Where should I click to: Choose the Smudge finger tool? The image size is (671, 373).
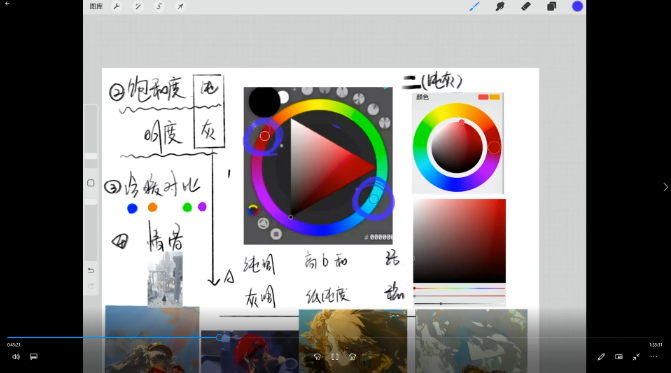coord(500,6)
